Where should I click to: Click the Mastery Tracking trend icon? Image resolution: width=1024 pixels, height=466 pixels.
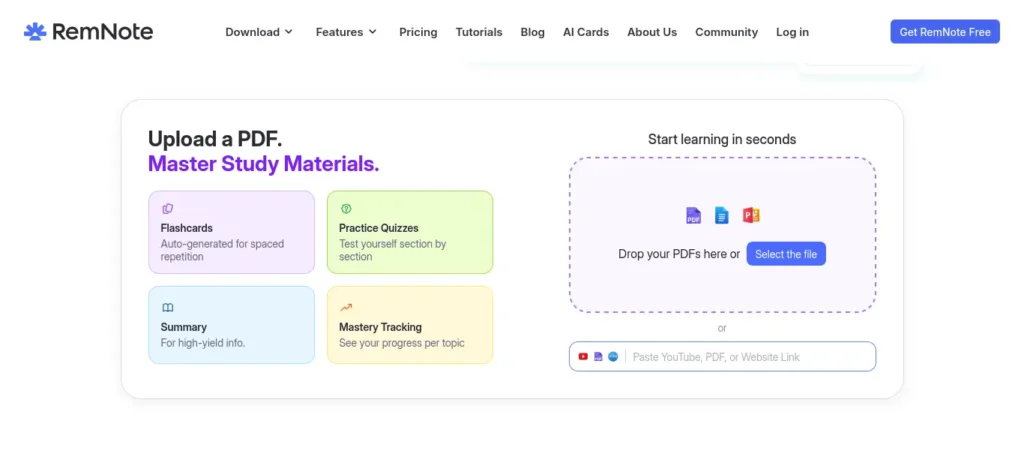pos(346,307)
